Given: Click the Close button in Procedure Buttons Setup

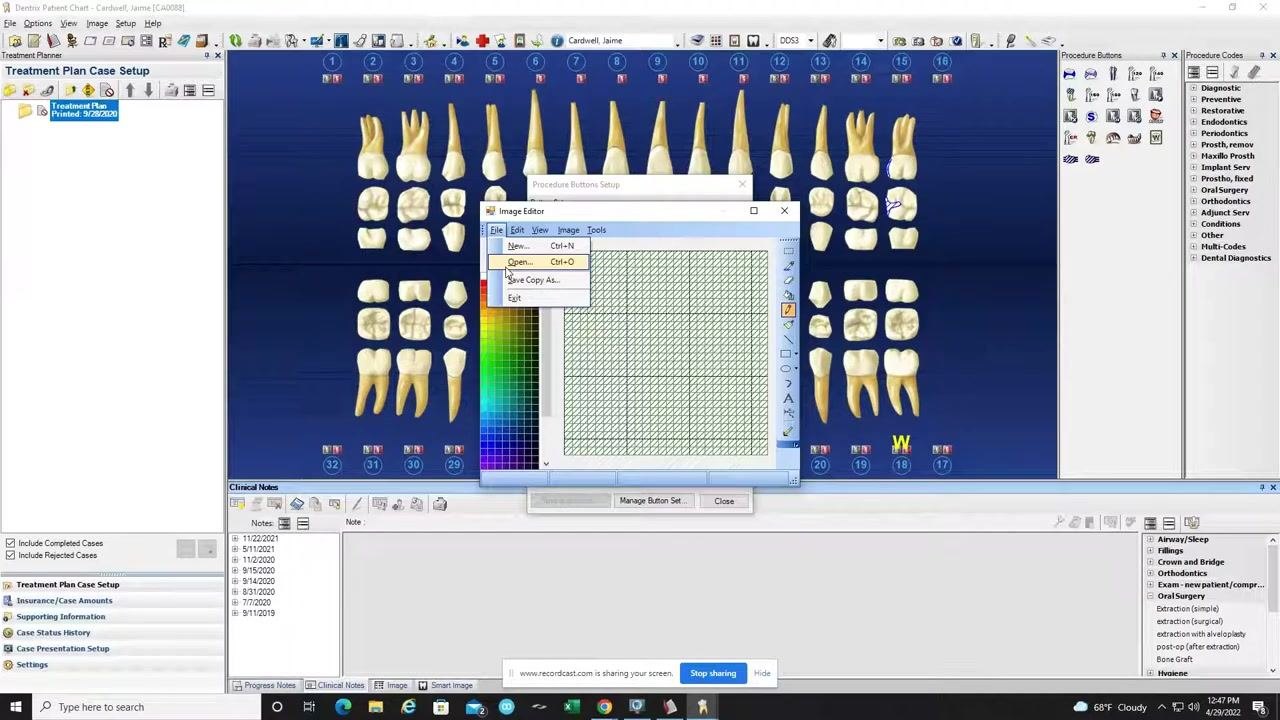Looking at the screenshot, I should pyautogui.click(x=724, y=501).
